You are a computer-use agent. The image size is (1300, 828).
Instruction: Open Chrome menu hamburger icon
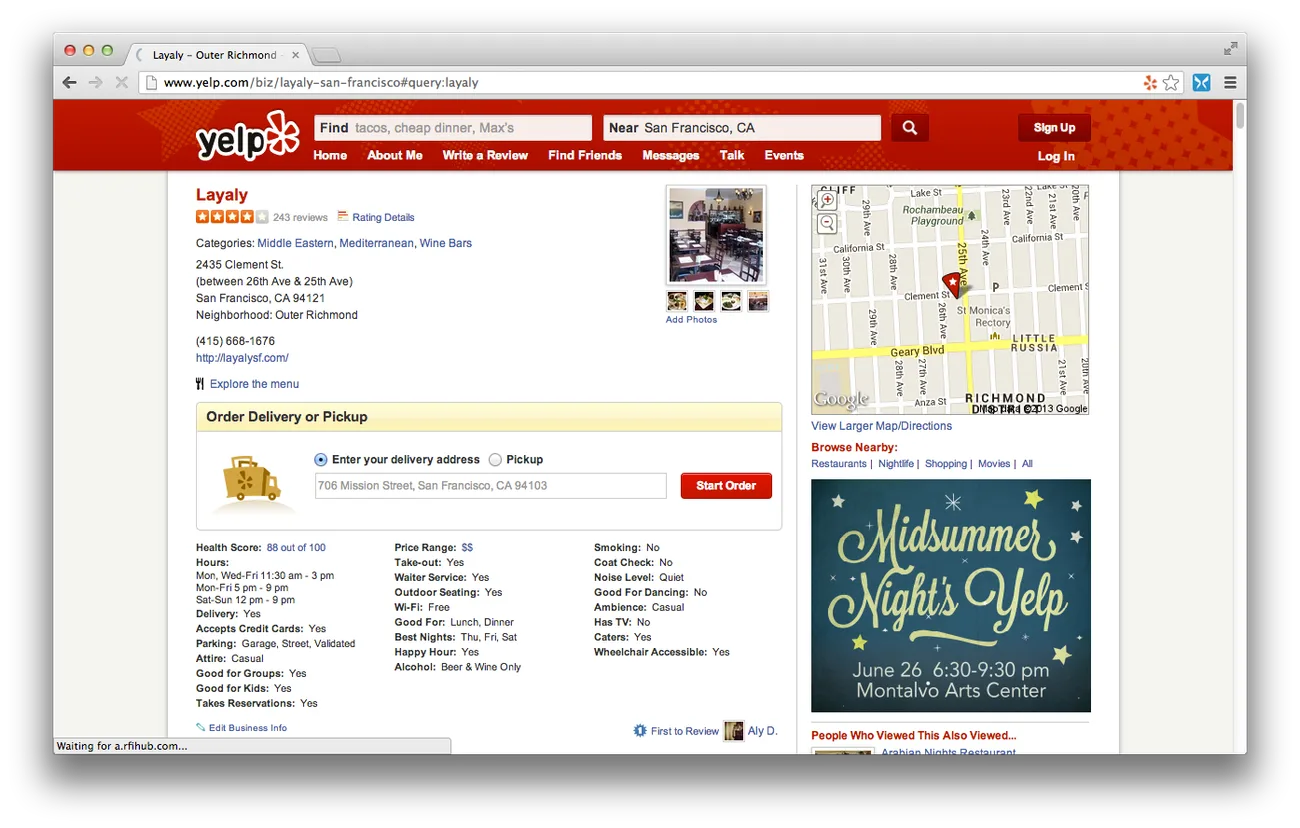1230,83
